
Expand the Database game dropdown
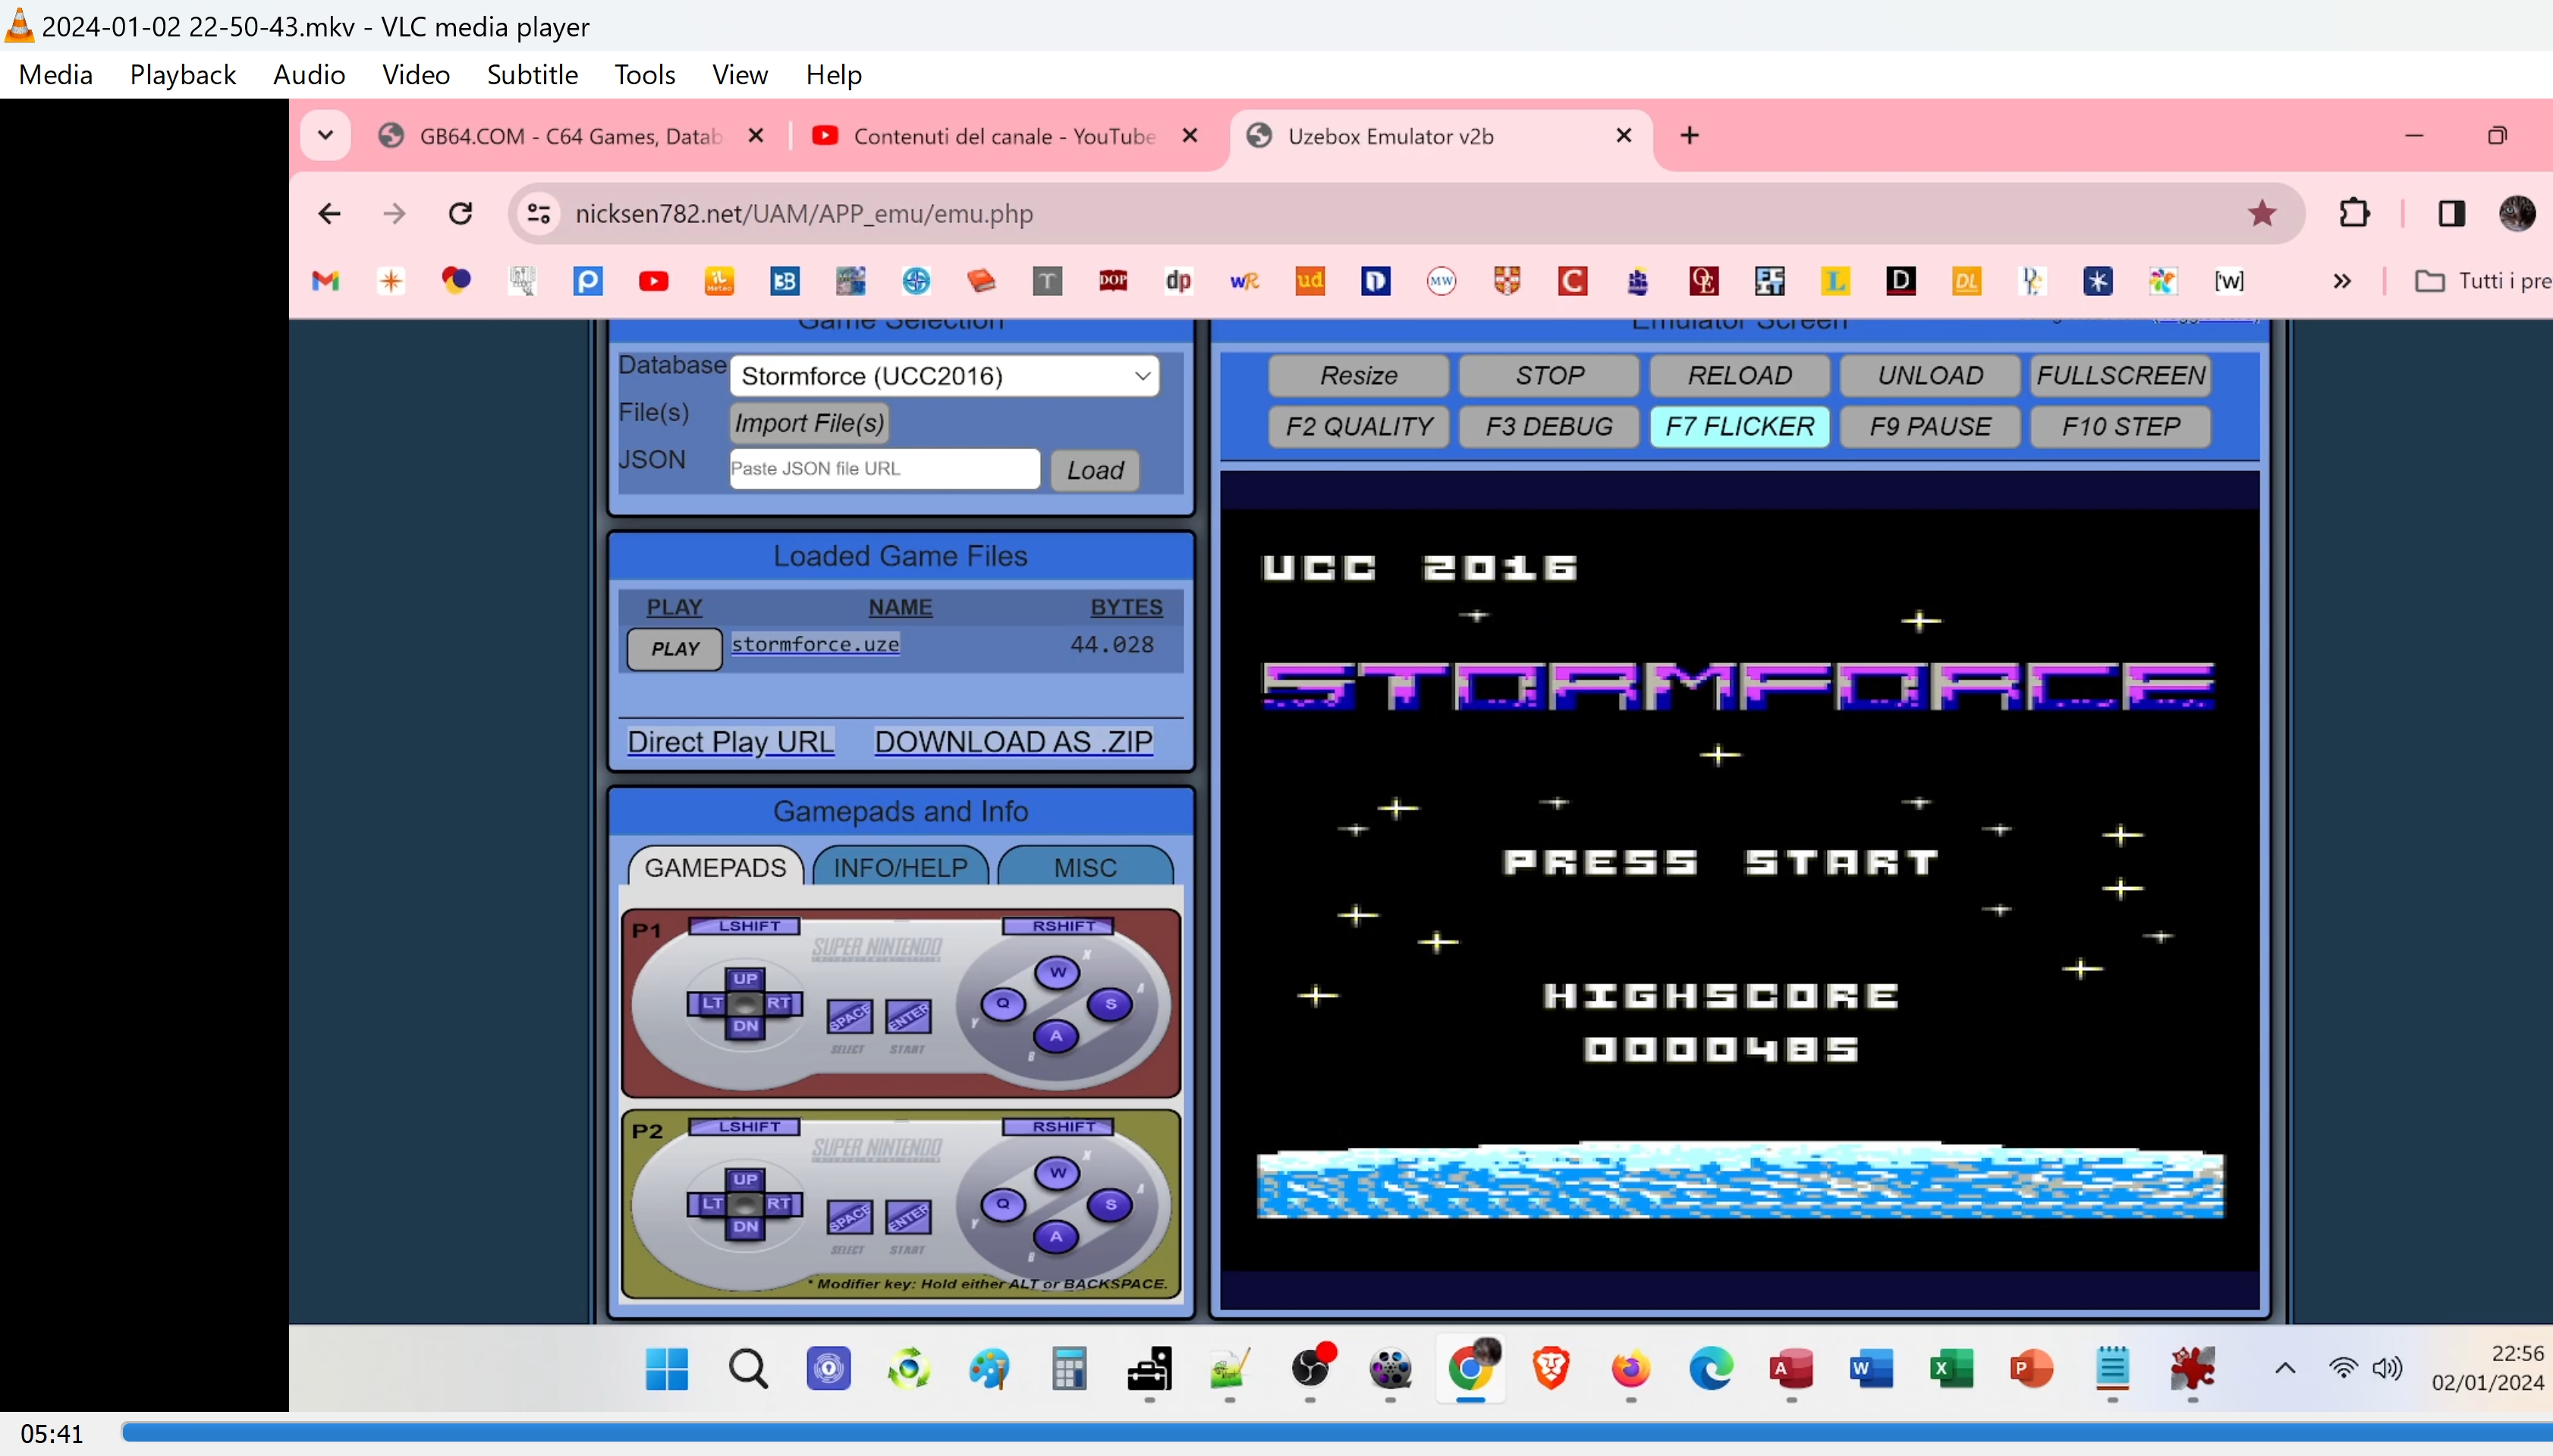(x=944, y=376)
